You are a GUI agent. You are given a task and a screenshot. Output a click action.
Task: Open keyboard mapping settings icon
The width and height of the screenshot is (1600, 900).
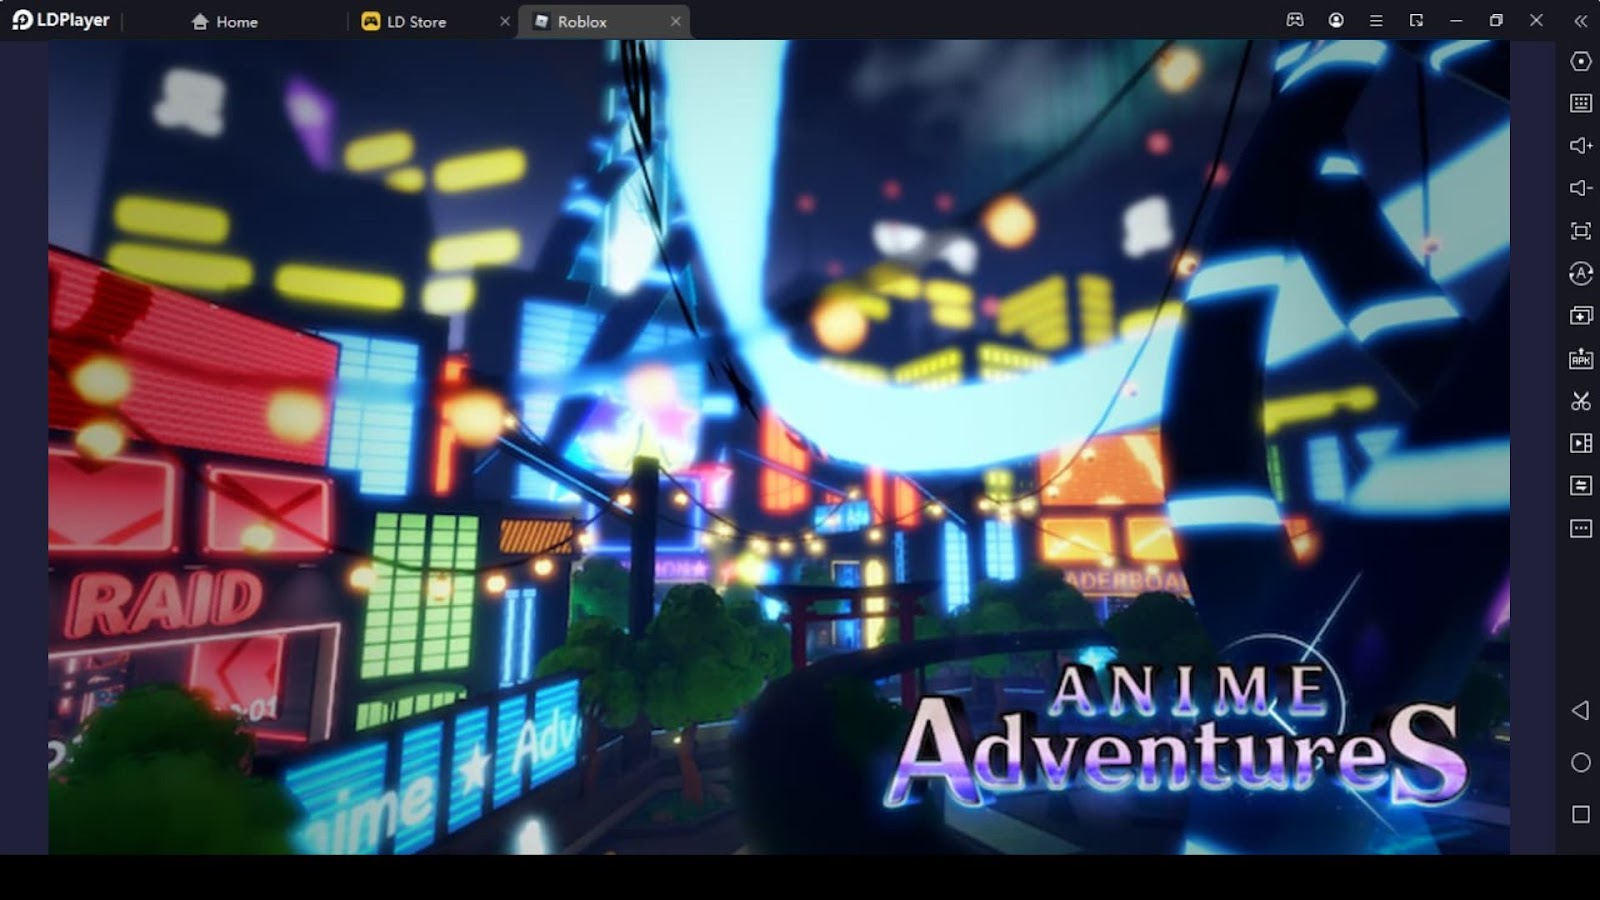click(x=1580, y=103)
